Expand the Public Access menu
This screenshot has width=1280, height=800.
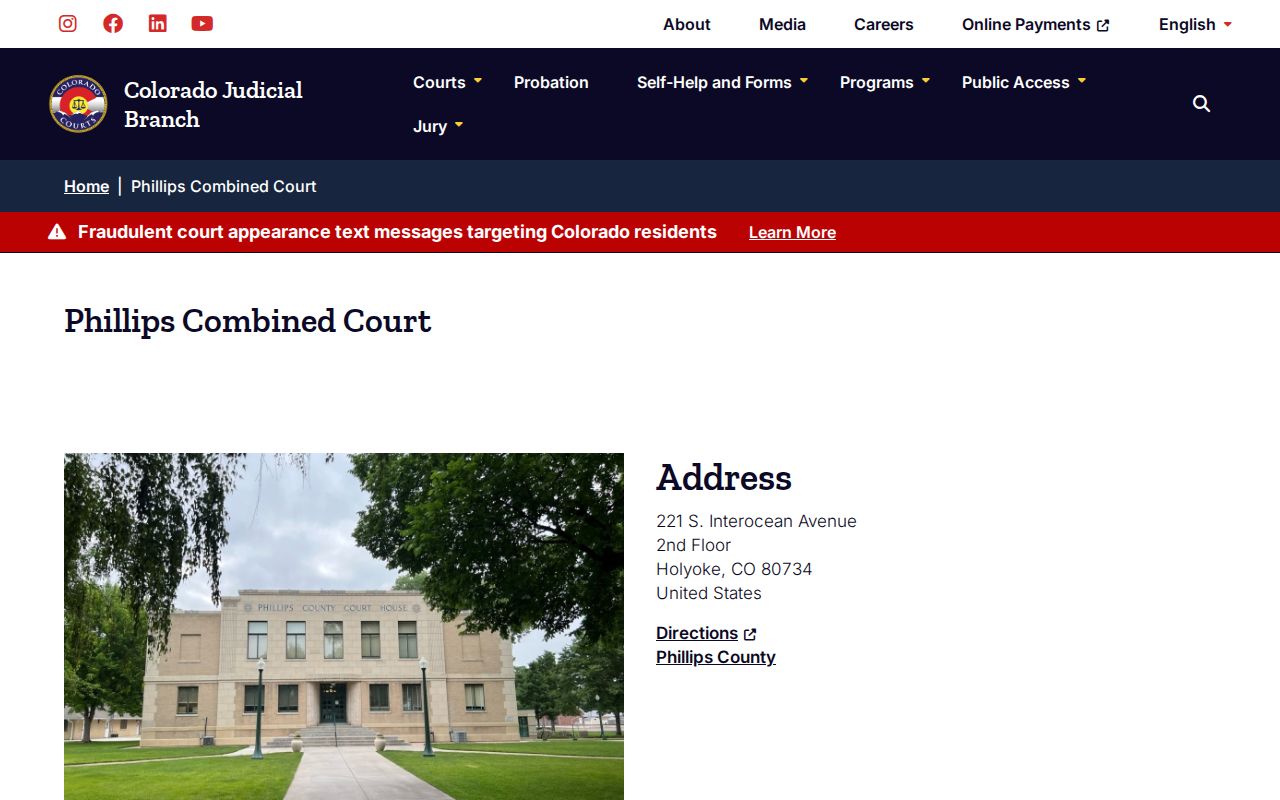pos(1023,82)
